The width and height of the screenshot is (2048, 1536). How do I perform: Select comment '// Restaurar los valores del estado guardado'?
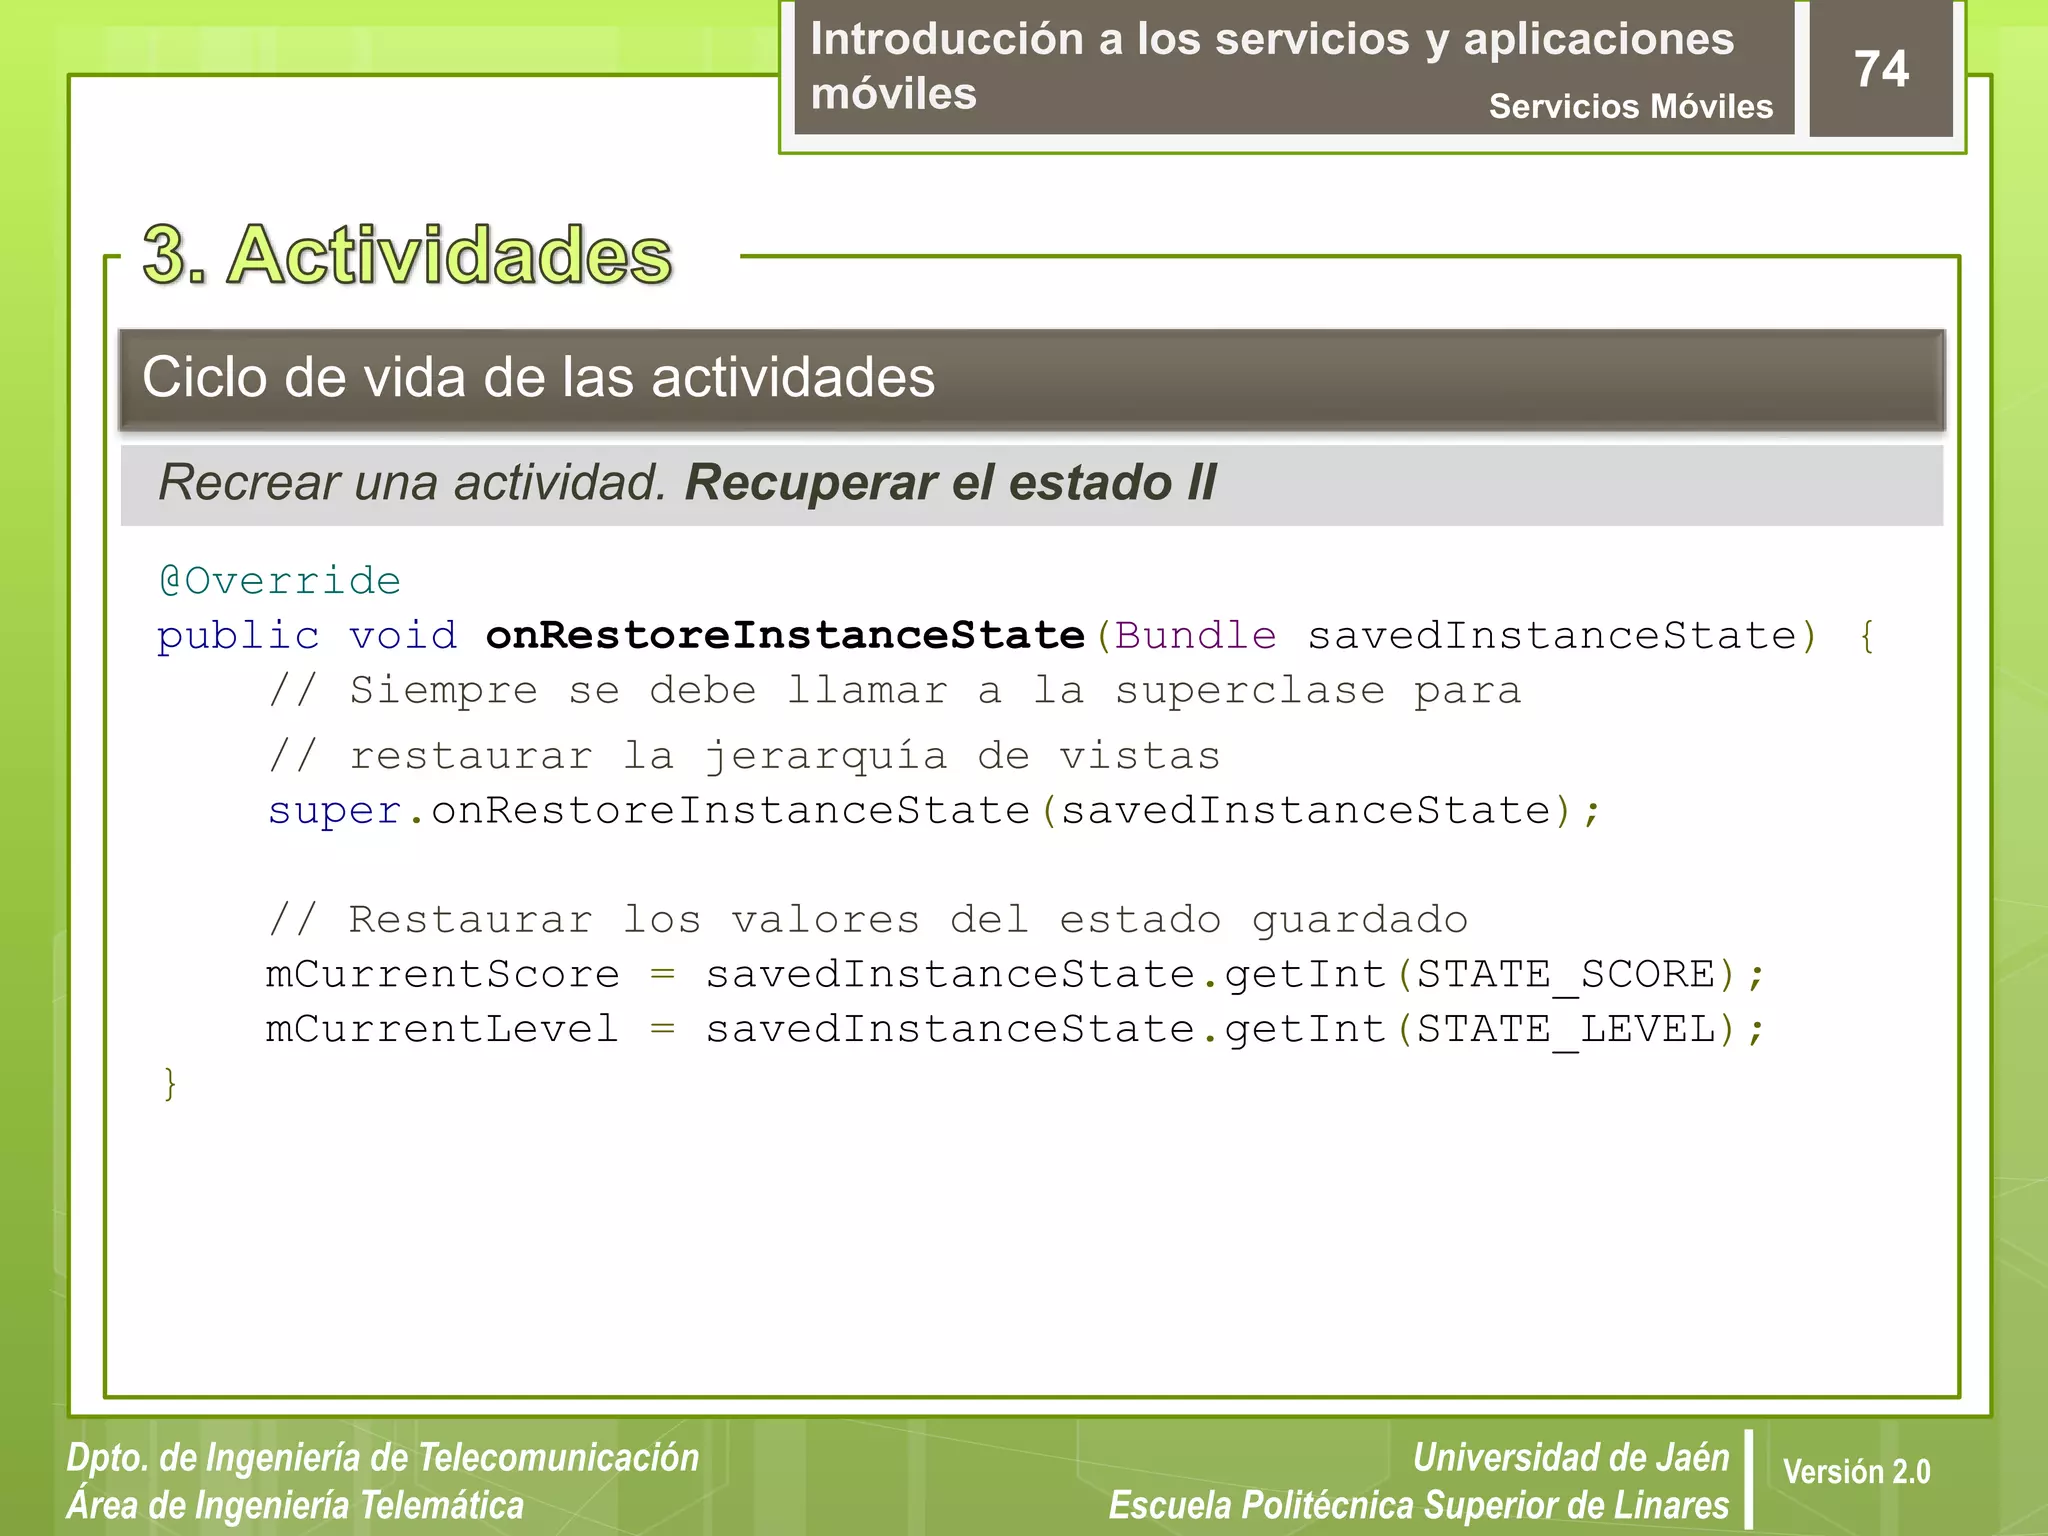pos(868,919)
